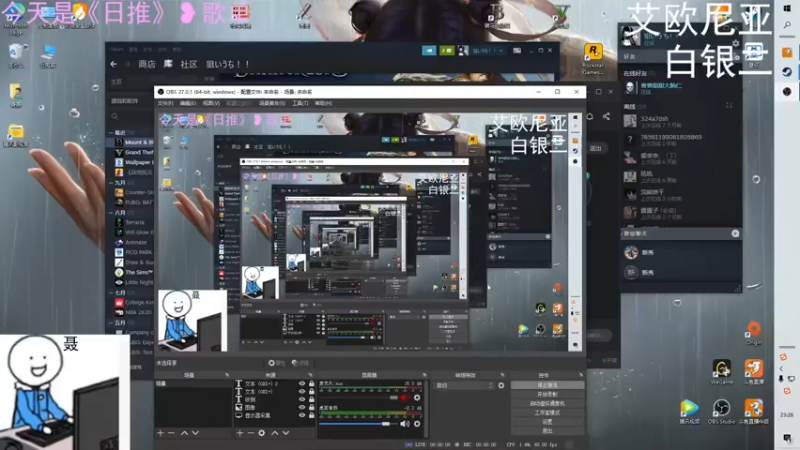Open OBS 文件(F) menu
This screenshot has height=450, width=800.
165,104
